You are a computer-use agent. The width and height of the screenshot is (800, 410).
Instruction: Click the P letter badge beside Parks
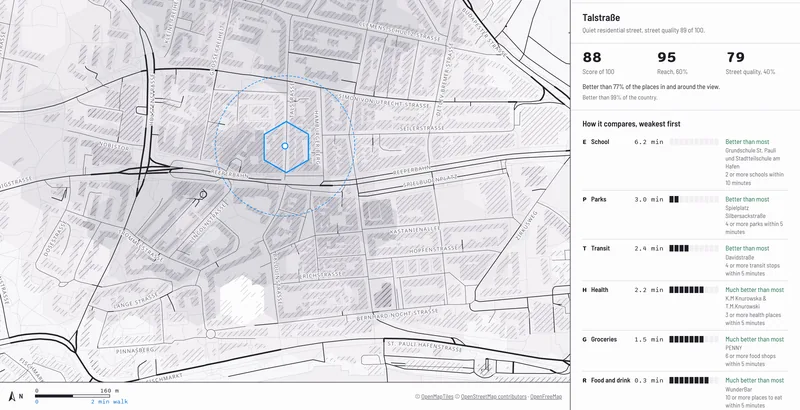(x=584, y=199)
